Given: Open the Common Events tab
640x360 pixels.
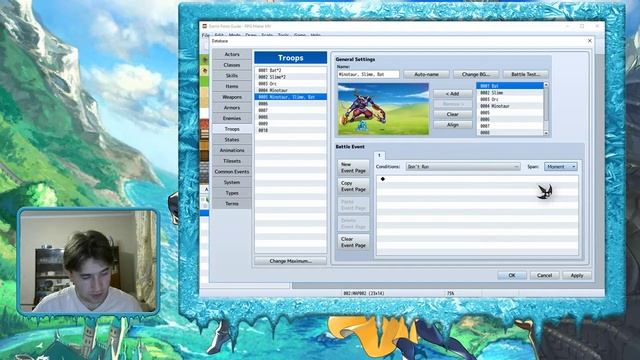Looking at the screenshot, I should 231,171.
